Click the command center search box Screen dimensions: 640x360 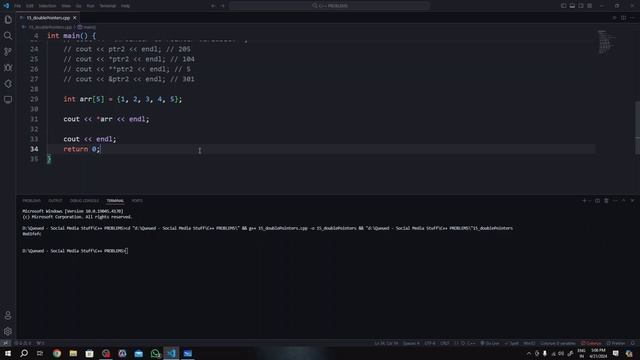pyautogui.click(x=329, y=6)
